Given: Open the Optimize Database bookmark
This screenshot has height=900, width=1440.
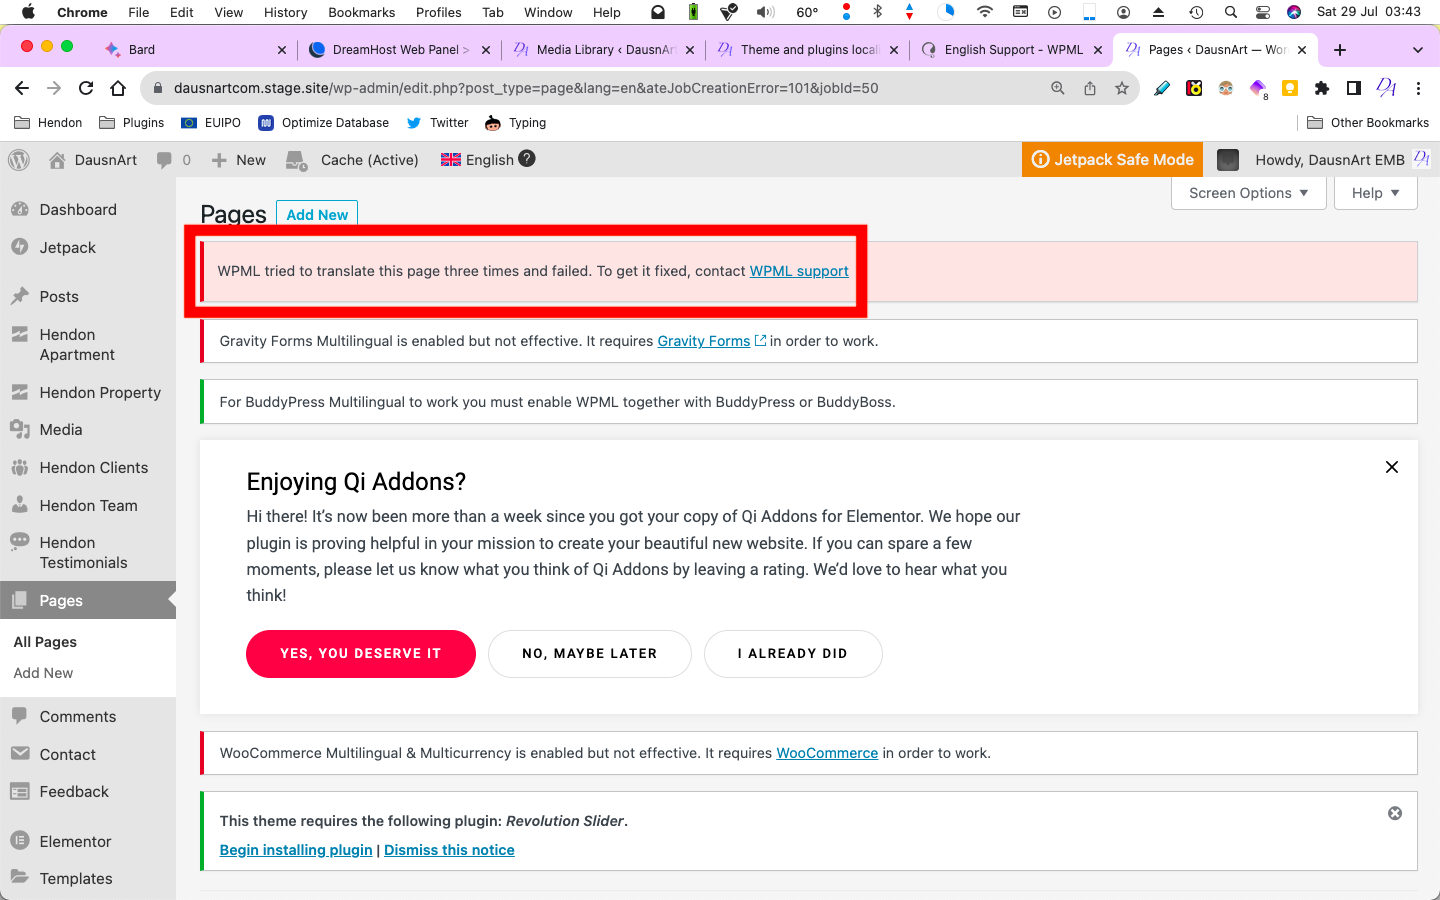Looking at the screenshot, I should pos(324,123).
